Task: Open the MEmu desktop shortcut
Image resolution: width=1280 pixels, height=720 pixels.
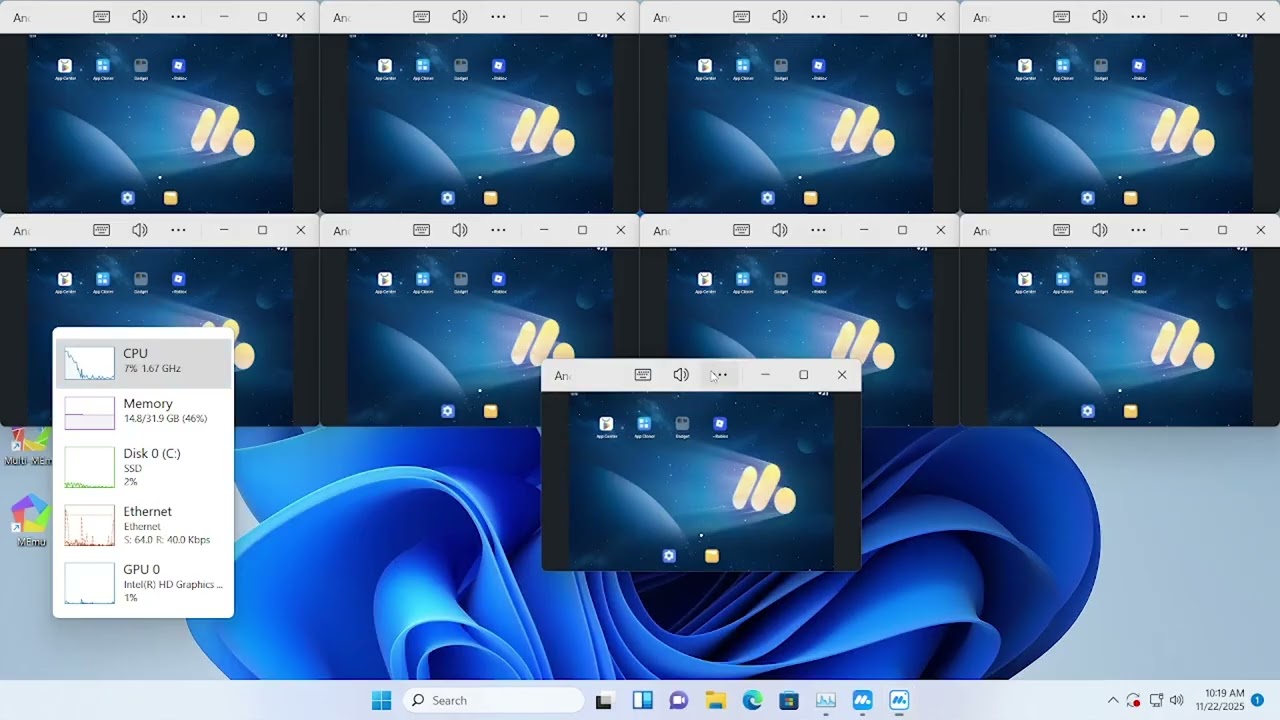Action: (x=30, y=520)
